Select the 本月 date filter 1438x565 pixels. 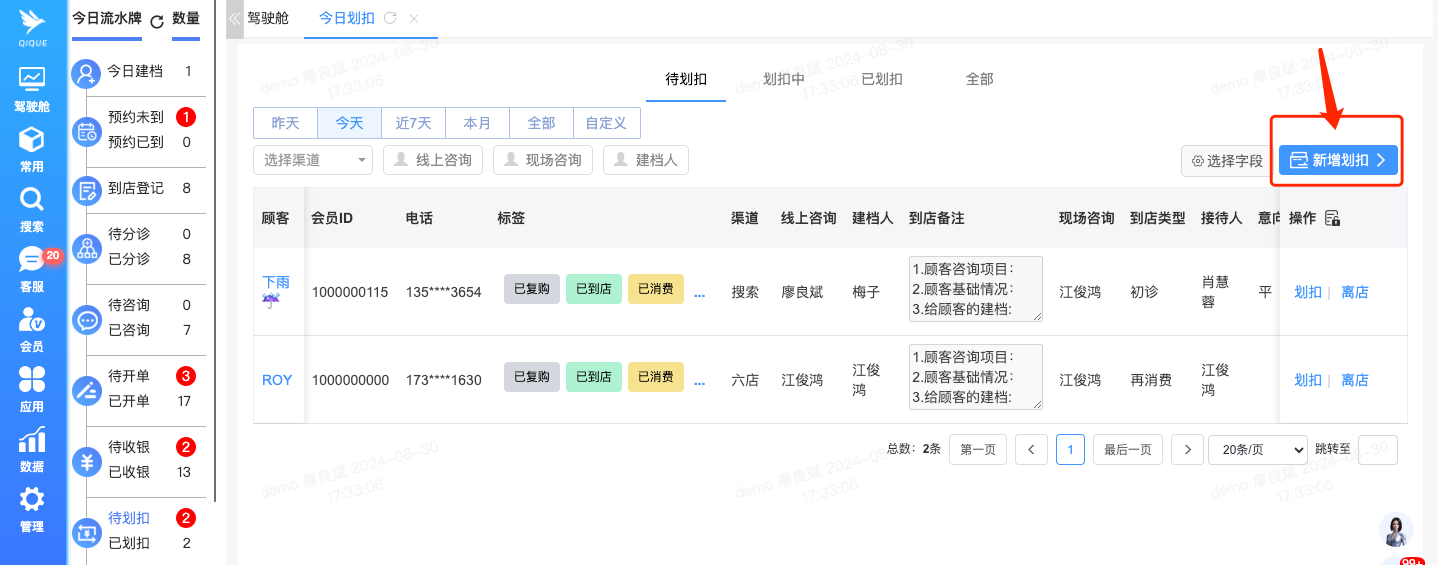(x=477, y=123)
